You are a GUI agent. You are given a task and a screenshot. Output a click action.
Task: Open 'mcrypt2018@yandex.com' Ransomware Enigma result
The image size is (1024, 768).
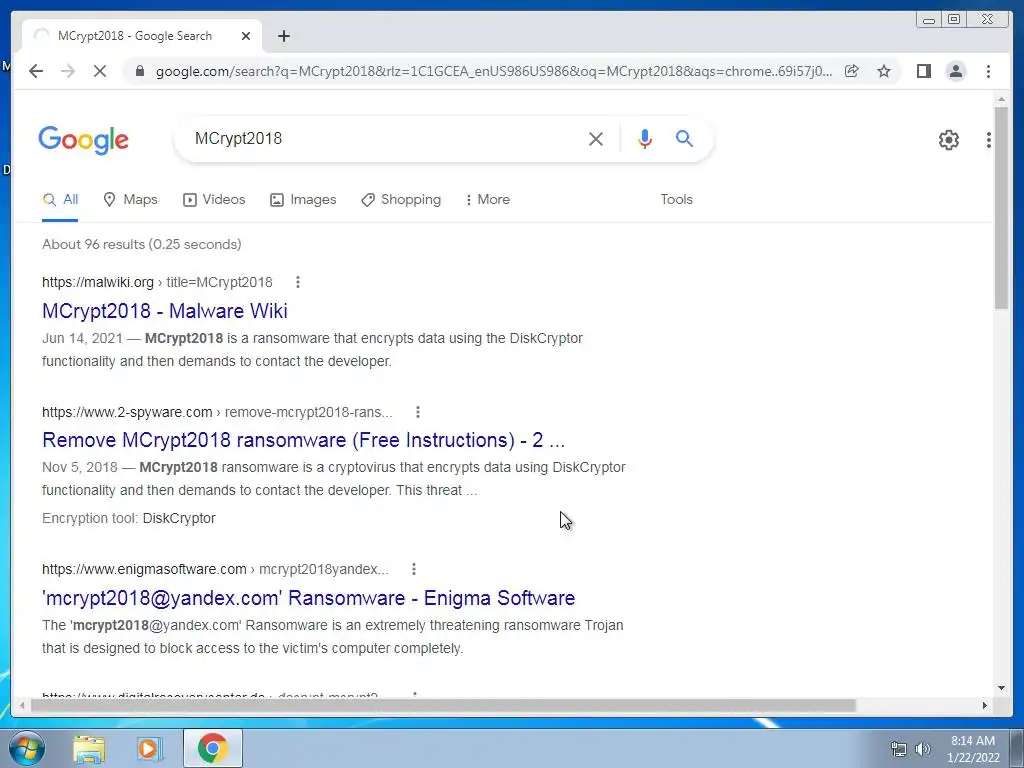309,598
